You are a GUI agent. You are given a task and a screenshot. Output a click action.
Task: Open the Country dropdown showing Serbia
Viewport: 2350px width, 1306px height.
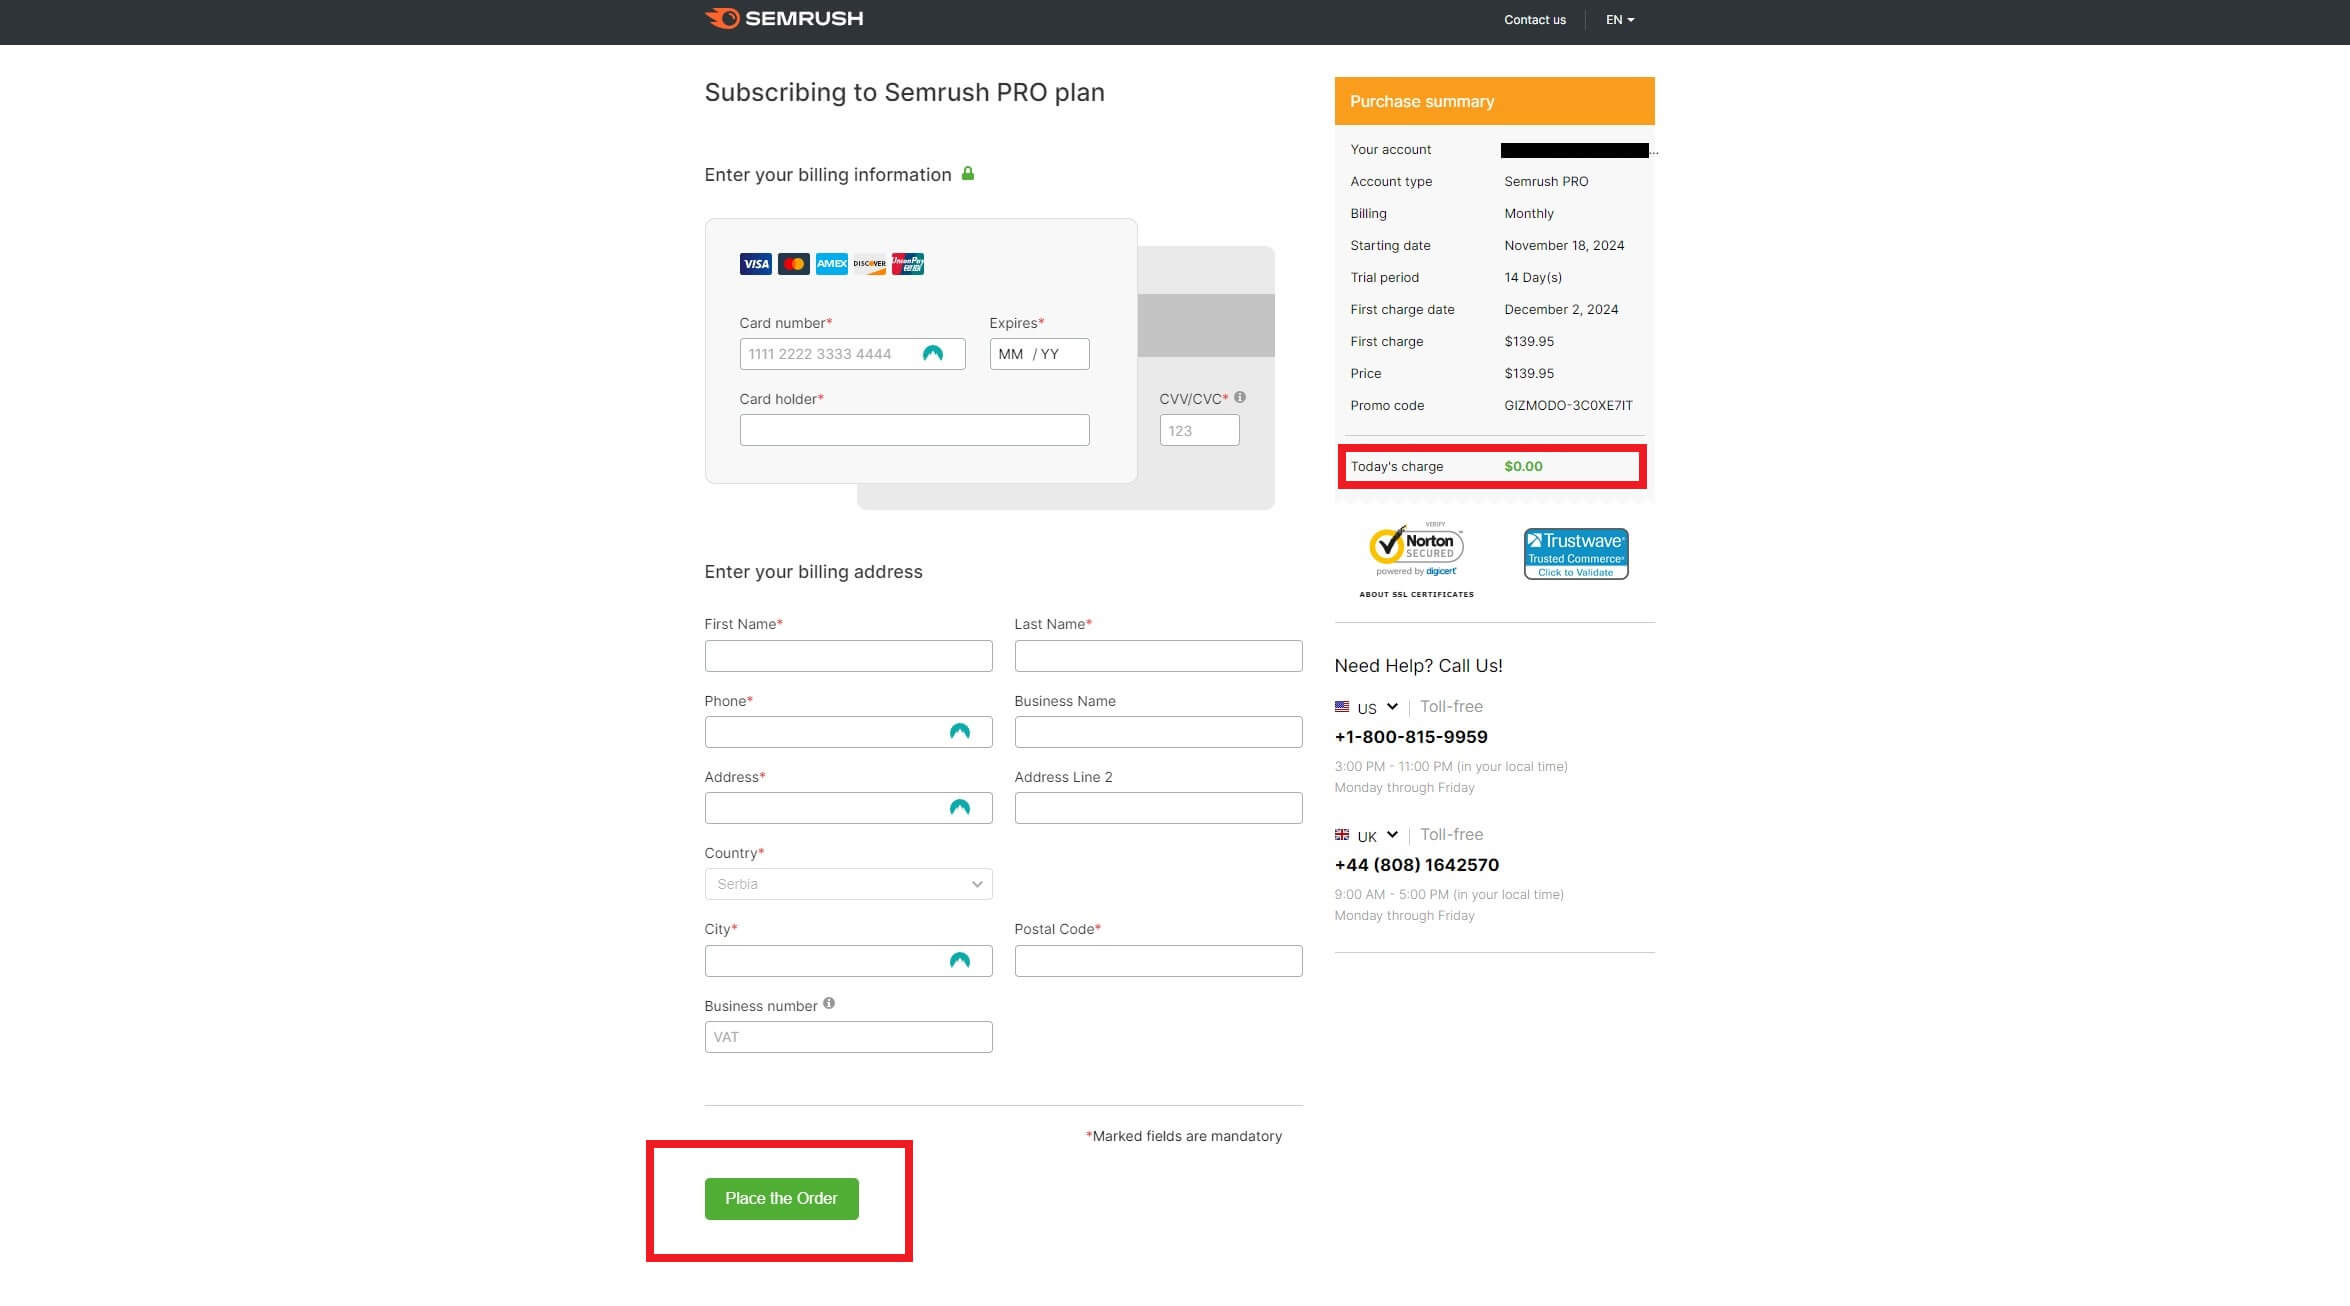[848, 883]
